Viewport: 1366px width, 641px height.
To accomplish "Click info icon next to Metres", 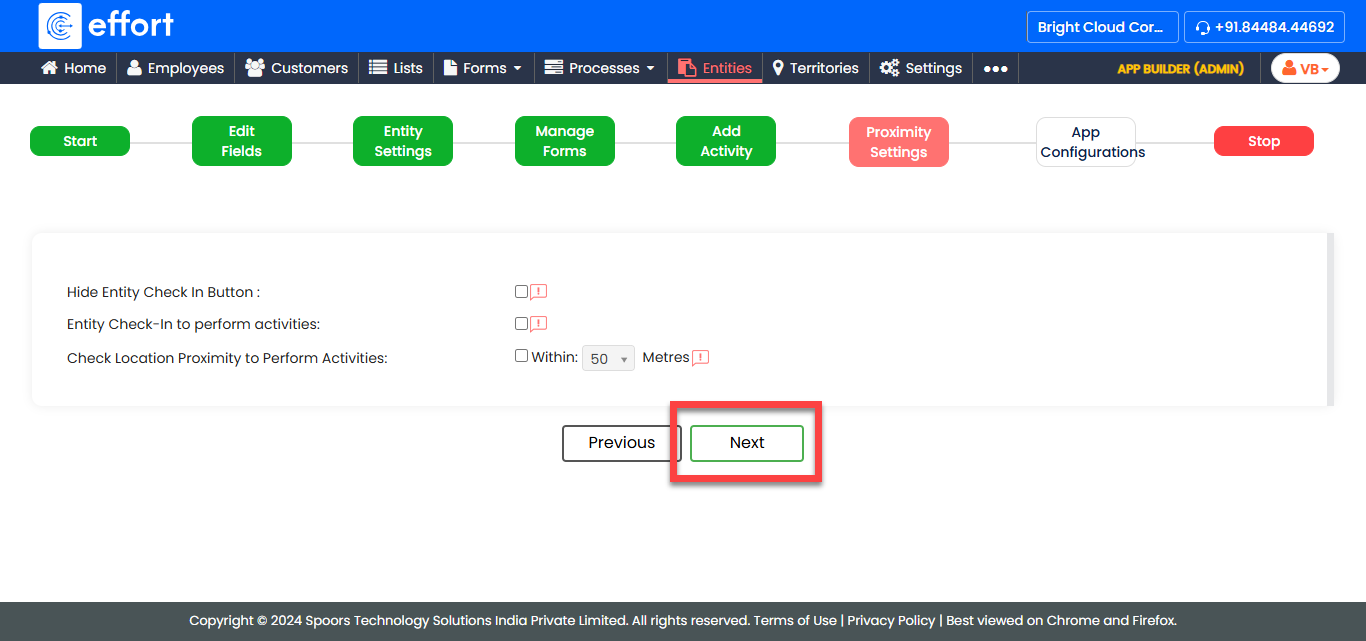I will click(x=701, y=358).
